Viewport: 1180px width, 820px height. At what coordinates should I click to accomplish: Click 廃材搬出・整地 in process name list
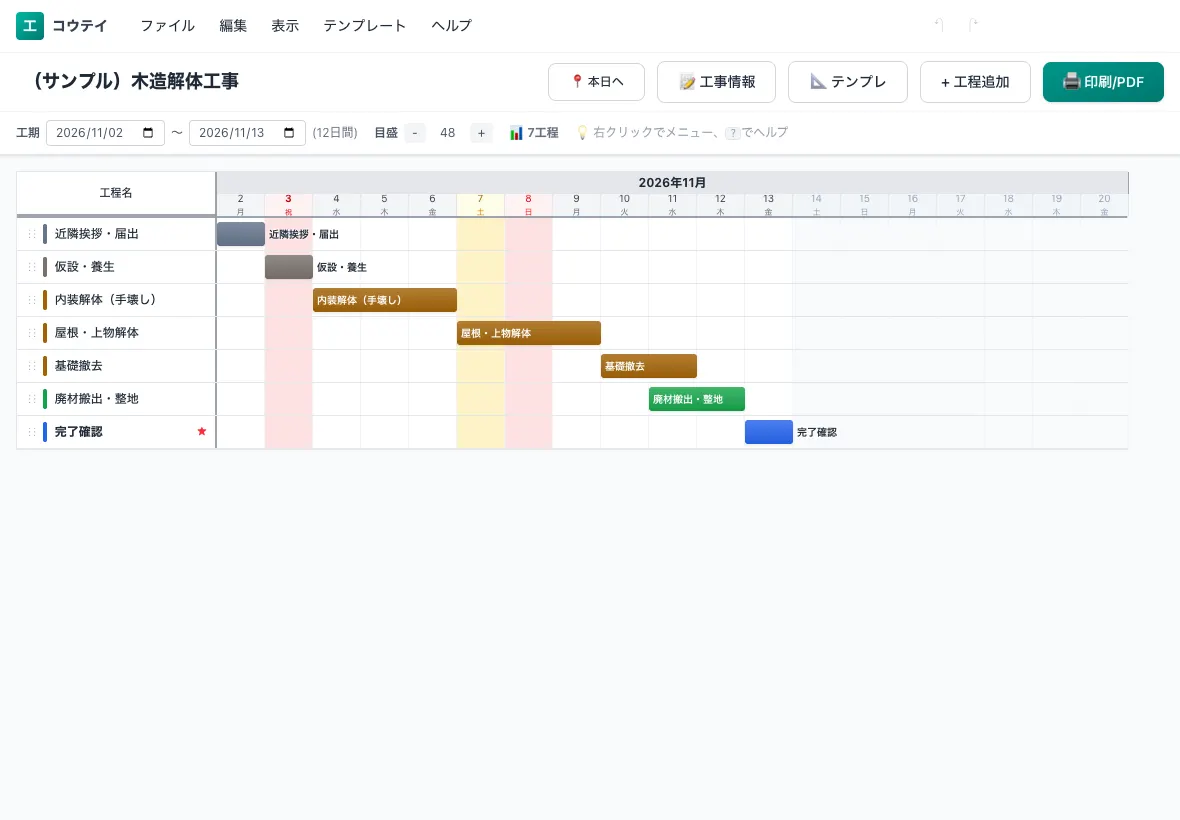pyautogui.click(x=96, y=399)
